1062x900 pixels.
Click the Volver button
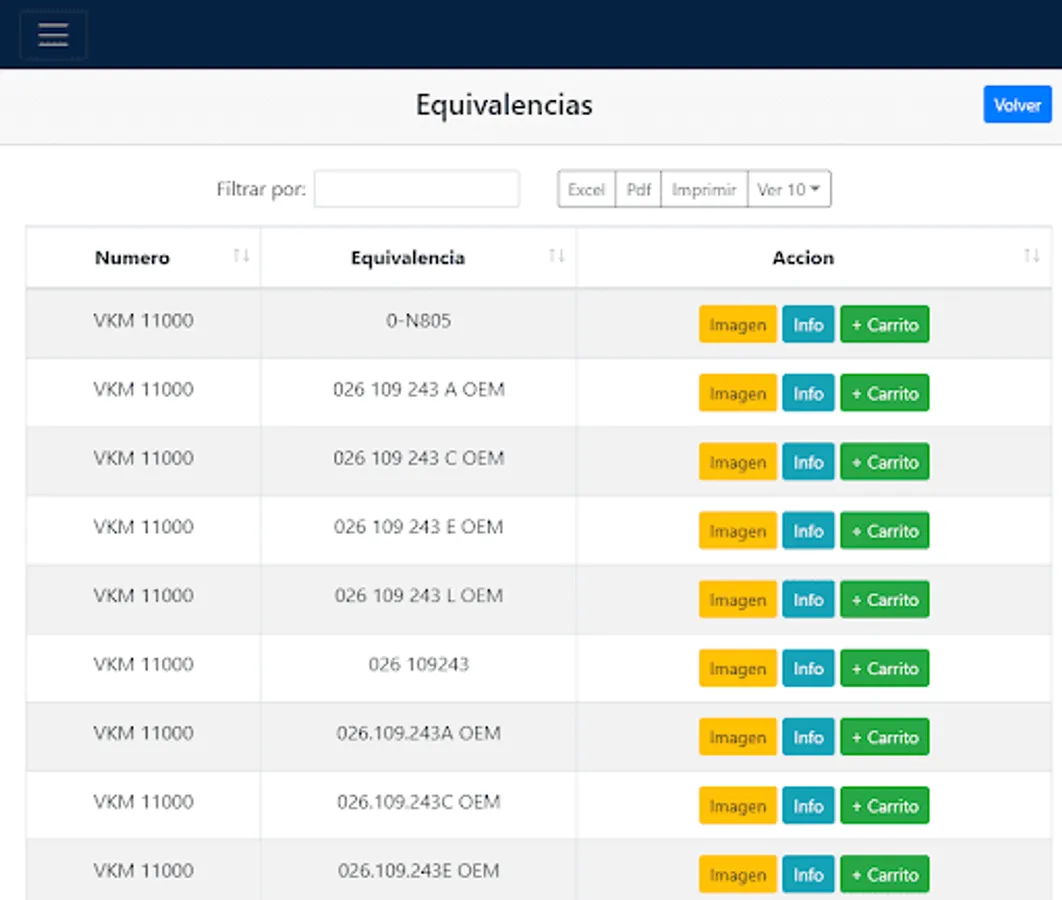pyautogui.click(x=1017, y=105)
